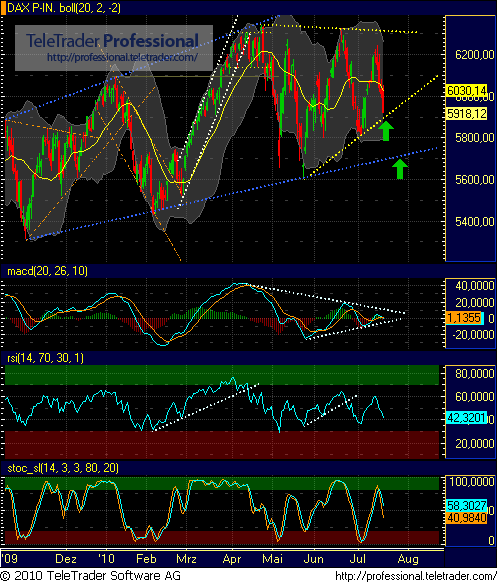Screen dimensions: 497x585
Task: Click the 'Apr' month label on time axis
Action: tap(232, 559)
